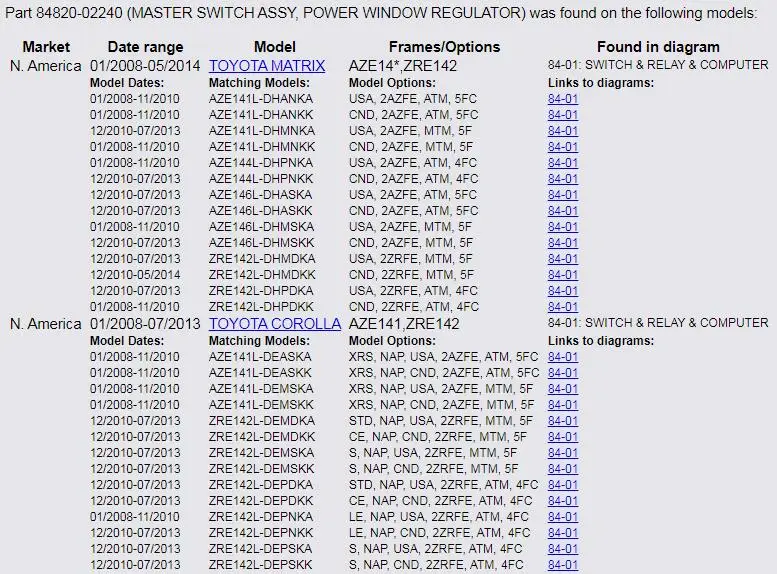The width and height of the screenshot is (777, 574).
Task: Click 84-01 link for ZRE142L-DEMSKK
Action: pos(563,469)
